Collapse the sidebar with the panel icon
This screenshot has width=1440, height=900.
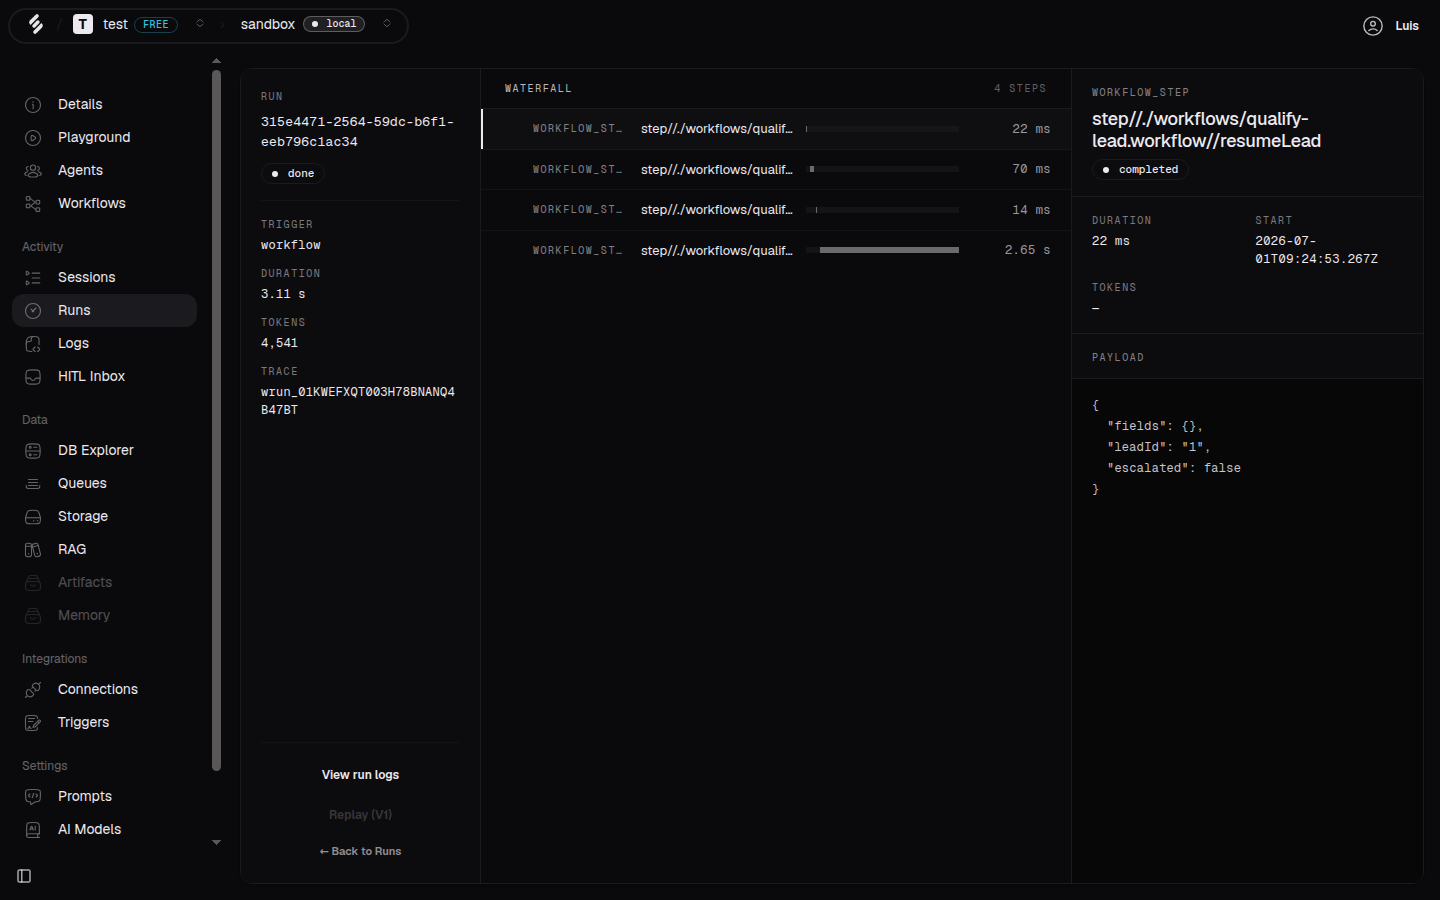coord(24,876)
